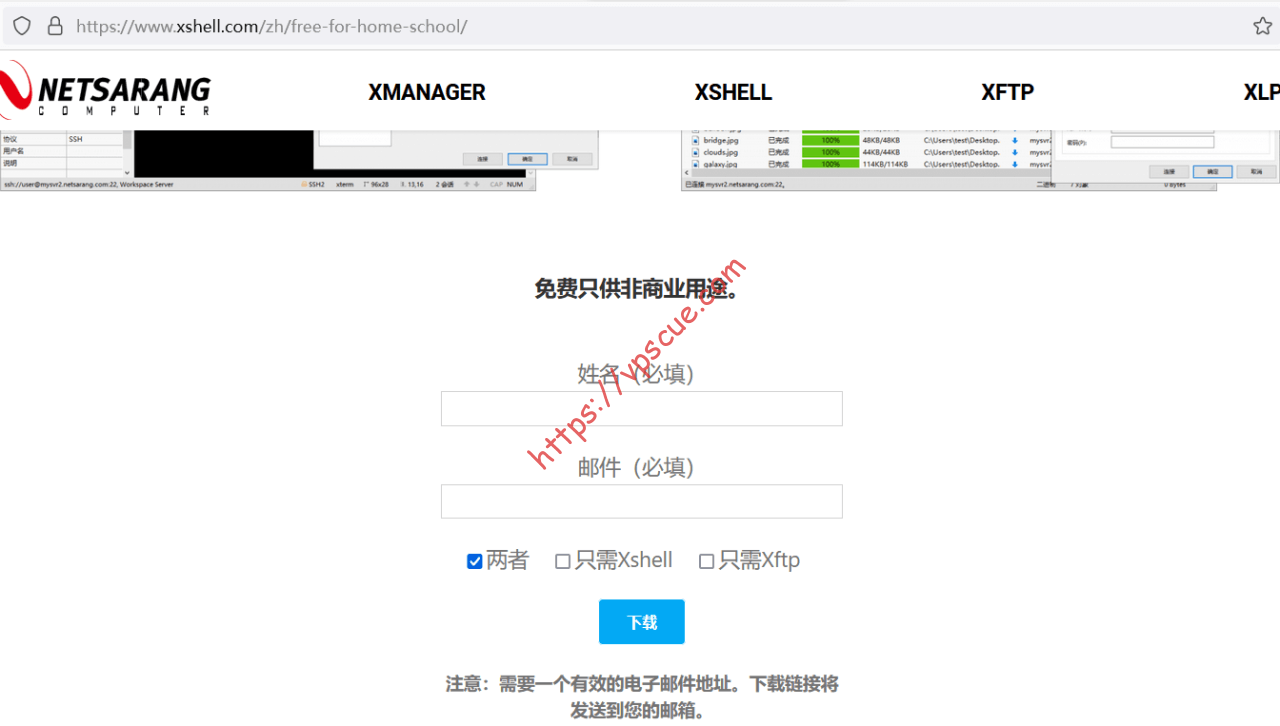The width and height of the screenshot is (1280, 726).
Task: Bookmark this page with star icon
Action: [x=1262, y=26]
